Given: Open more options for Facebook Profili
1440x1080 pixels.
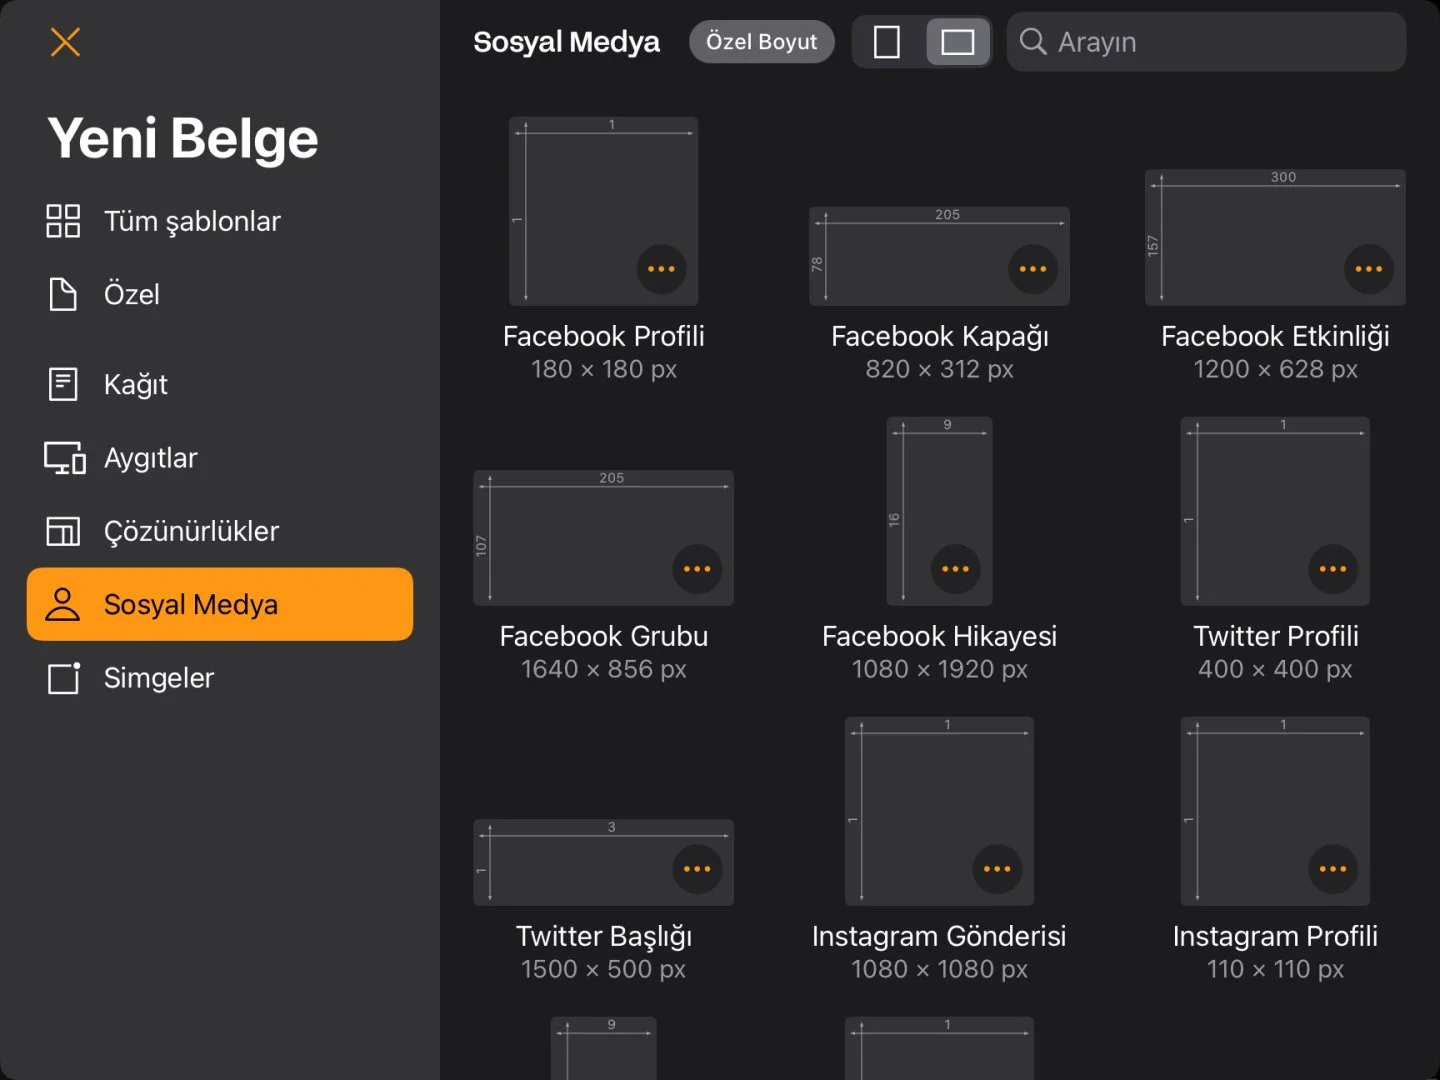Looking at the screenshot, I should [x=661, y=269].
